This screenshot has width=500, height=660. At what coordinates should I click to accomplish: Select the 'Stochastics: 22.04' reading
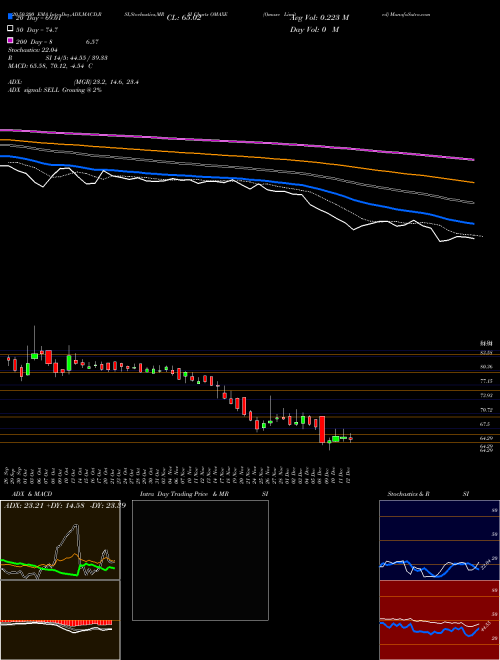click(33, 50)
